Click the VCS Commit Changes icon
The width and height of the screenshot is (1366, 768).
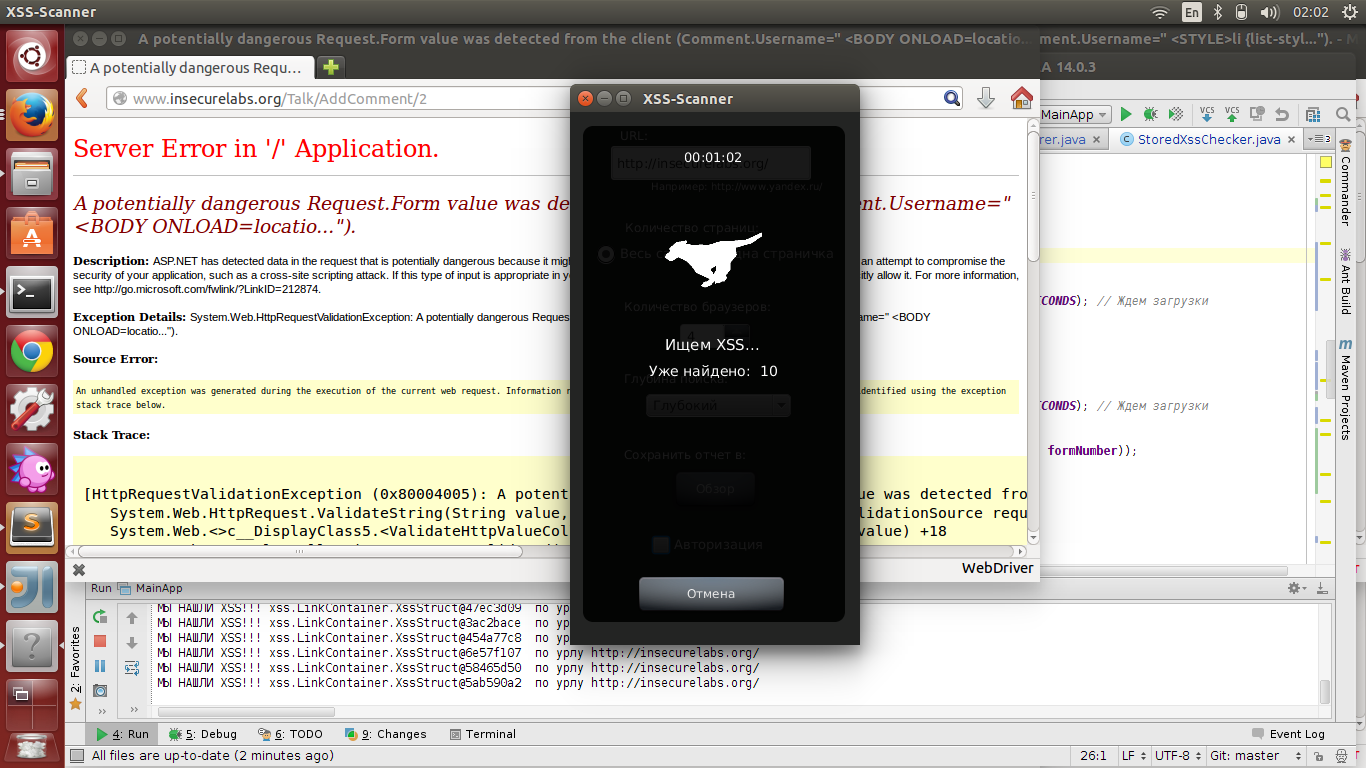point(1232,114)
